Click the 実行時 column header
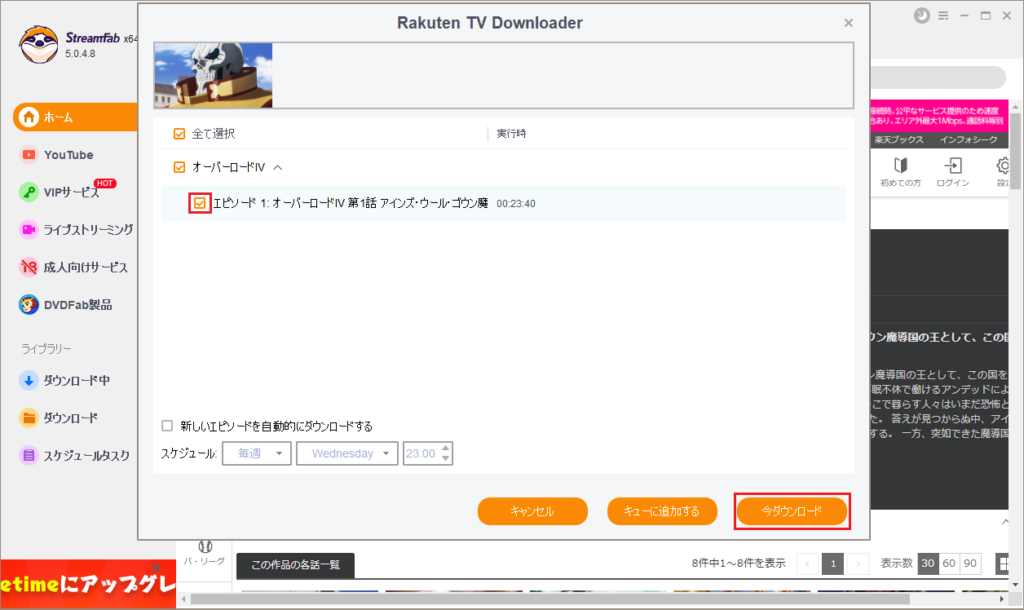Screen dimensions: 1024x610 511,134
